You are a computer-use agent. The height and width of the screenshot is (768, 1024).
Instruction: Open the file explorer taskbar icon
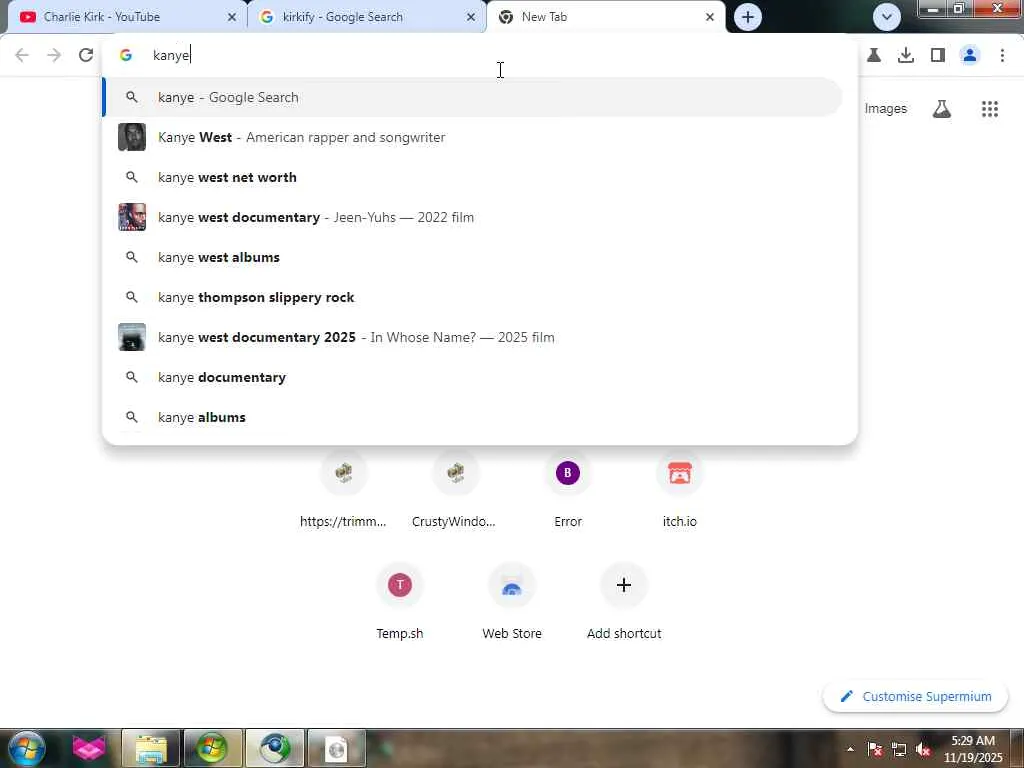(151, 748)
